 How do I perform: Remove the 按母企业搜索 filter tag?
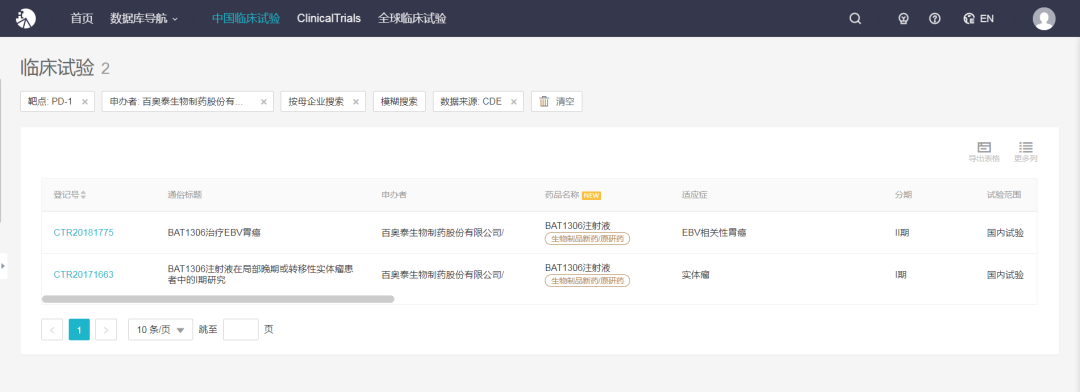[x=355, y=102]
